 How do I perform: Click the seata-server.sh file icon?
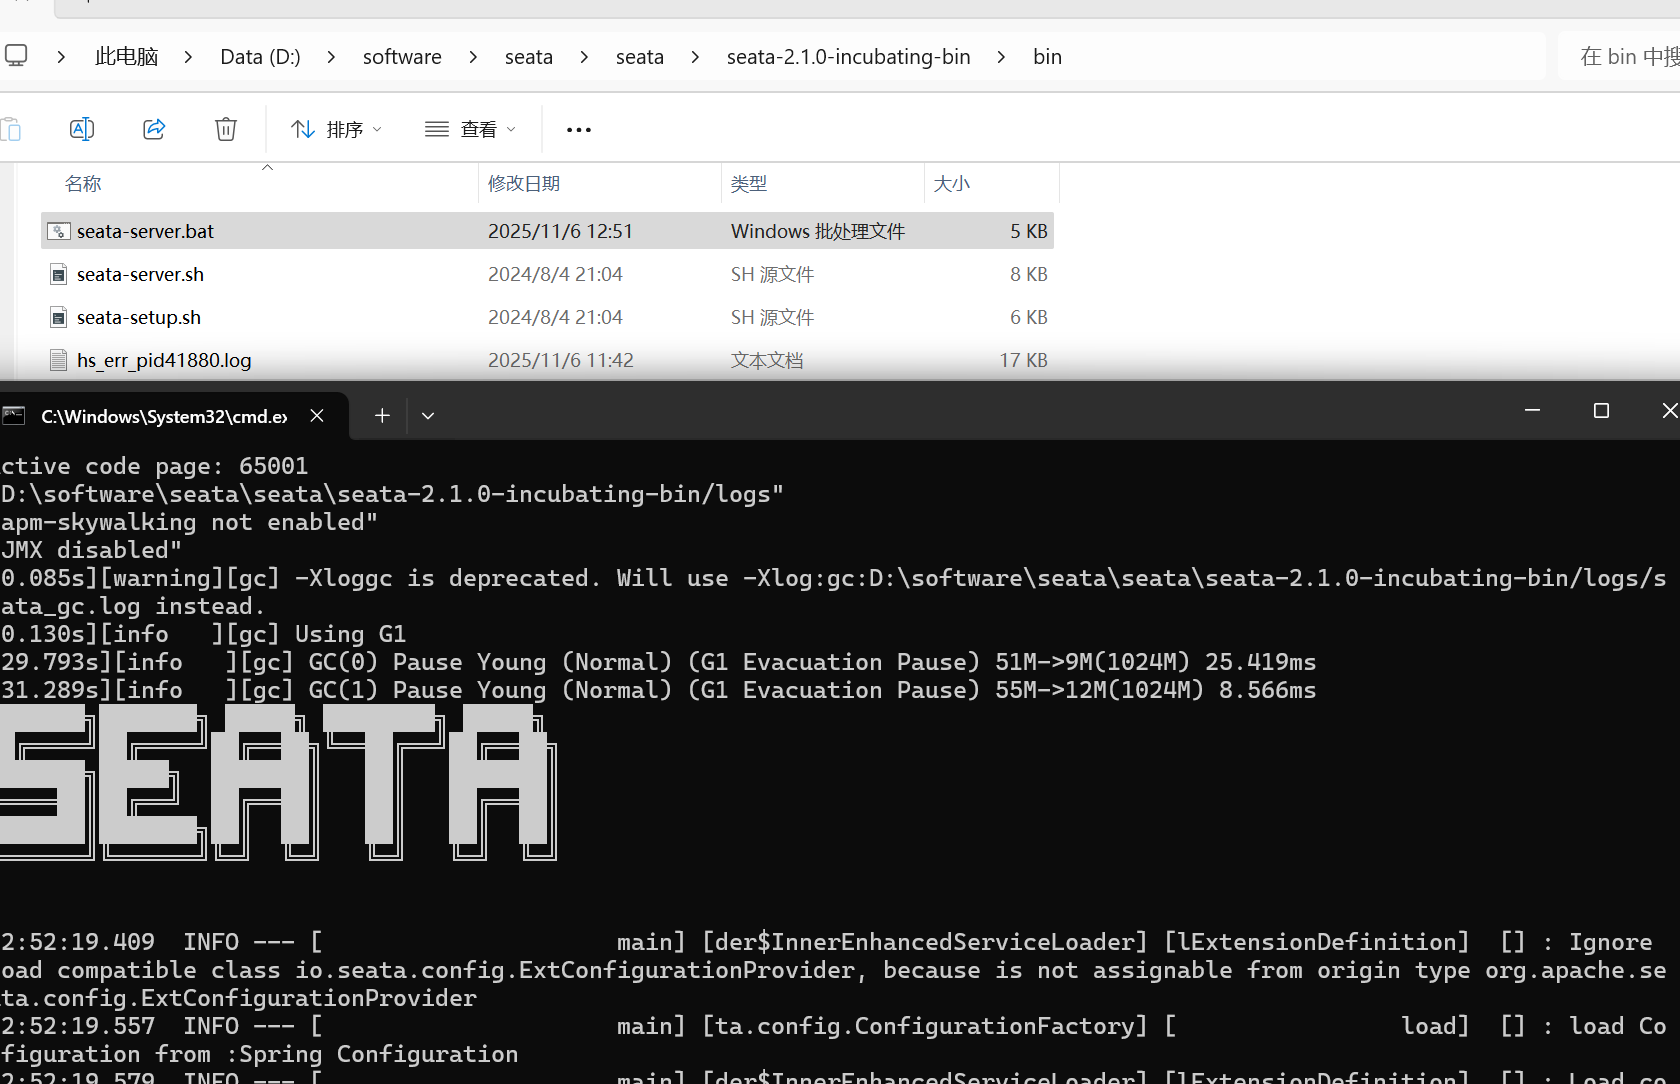tap(59, 274)
